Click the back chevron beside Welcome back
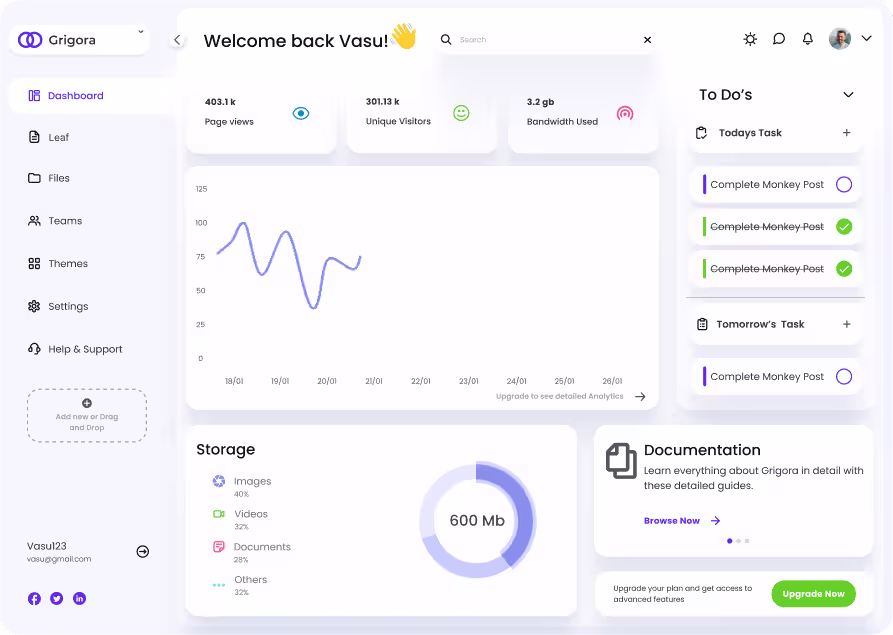893x635 pixels. (x=177, y=40)
